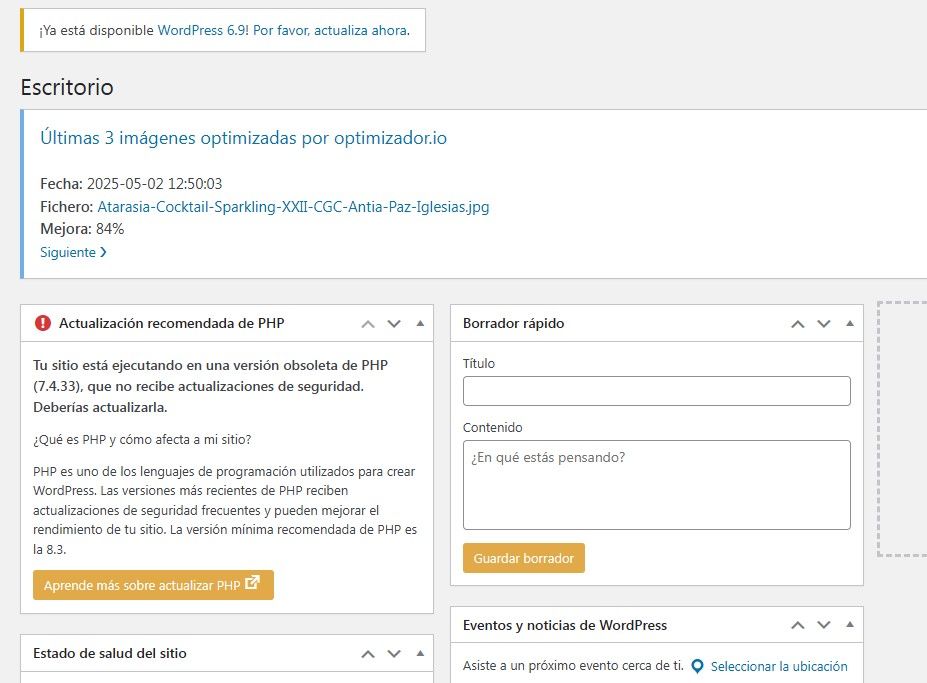This screenshot has height=683, width=927.
Task: Toggle Eventos y noticias de WordPress panel
Action: coord(850,625)
